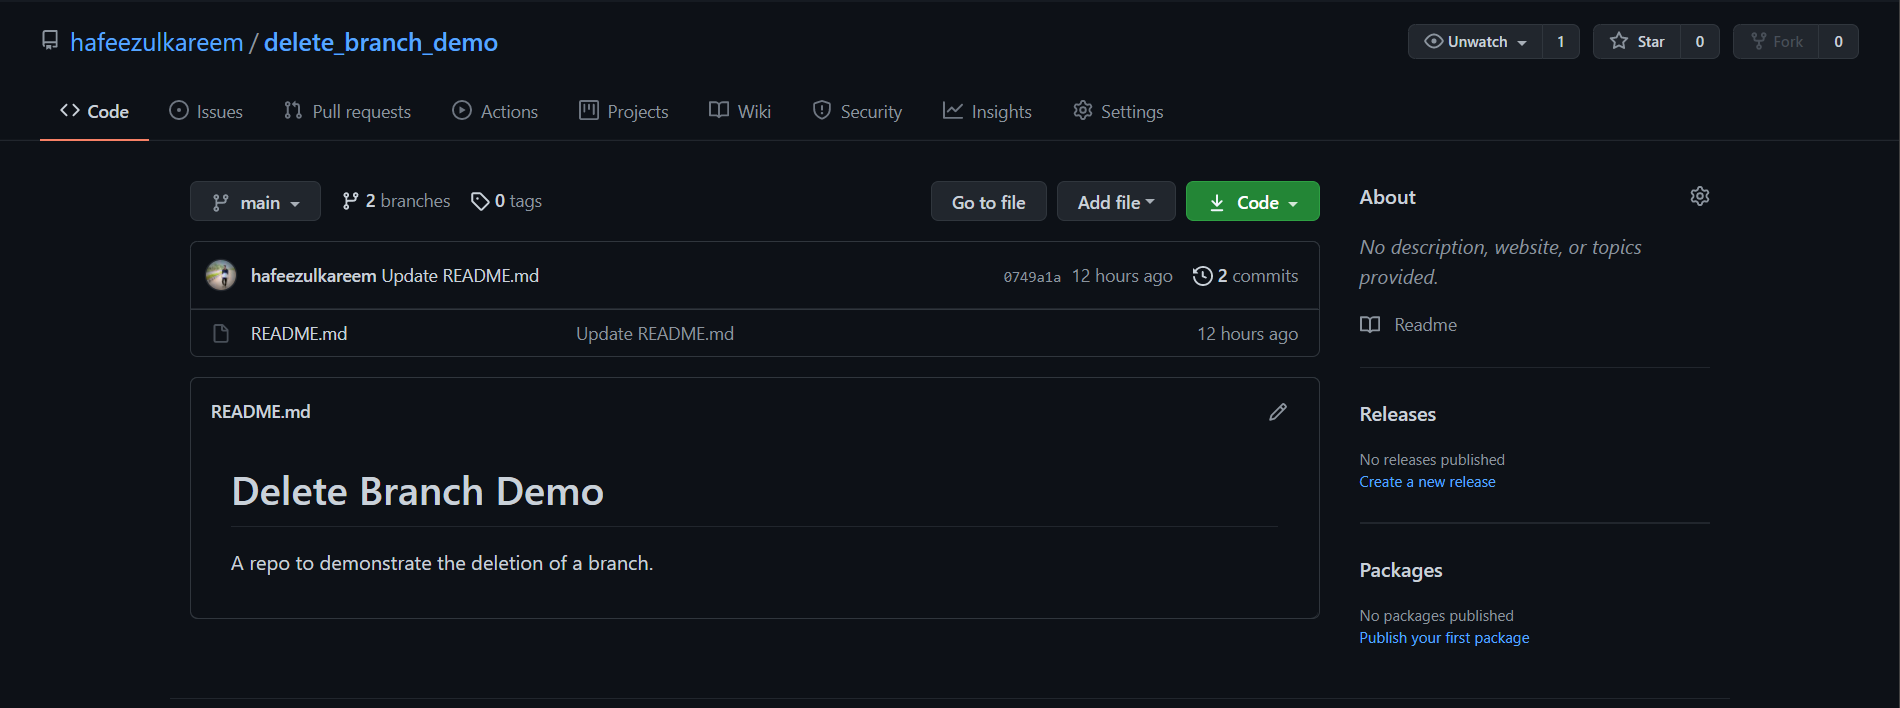Open the commit hash 0749a1a

click(x=1032, y=277)
